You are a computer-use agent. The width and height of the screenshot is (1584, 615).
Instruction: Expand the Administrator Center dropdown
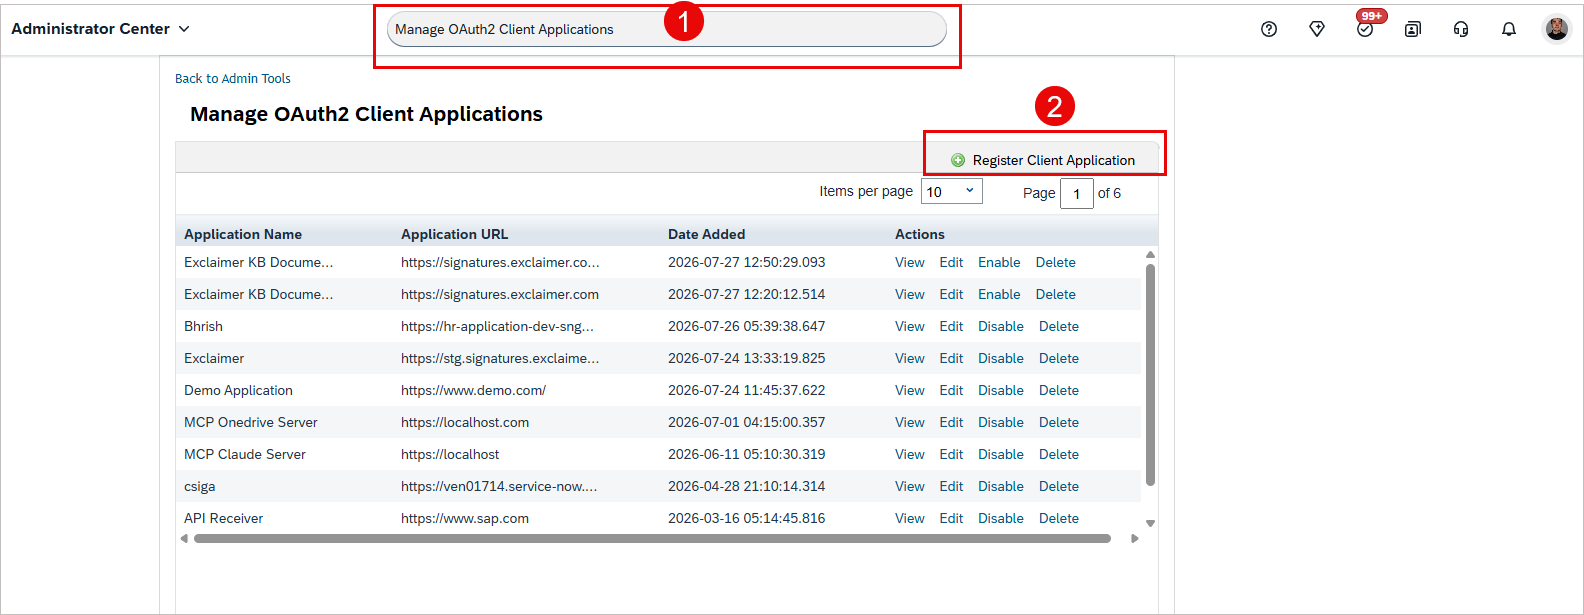(100, 29)
